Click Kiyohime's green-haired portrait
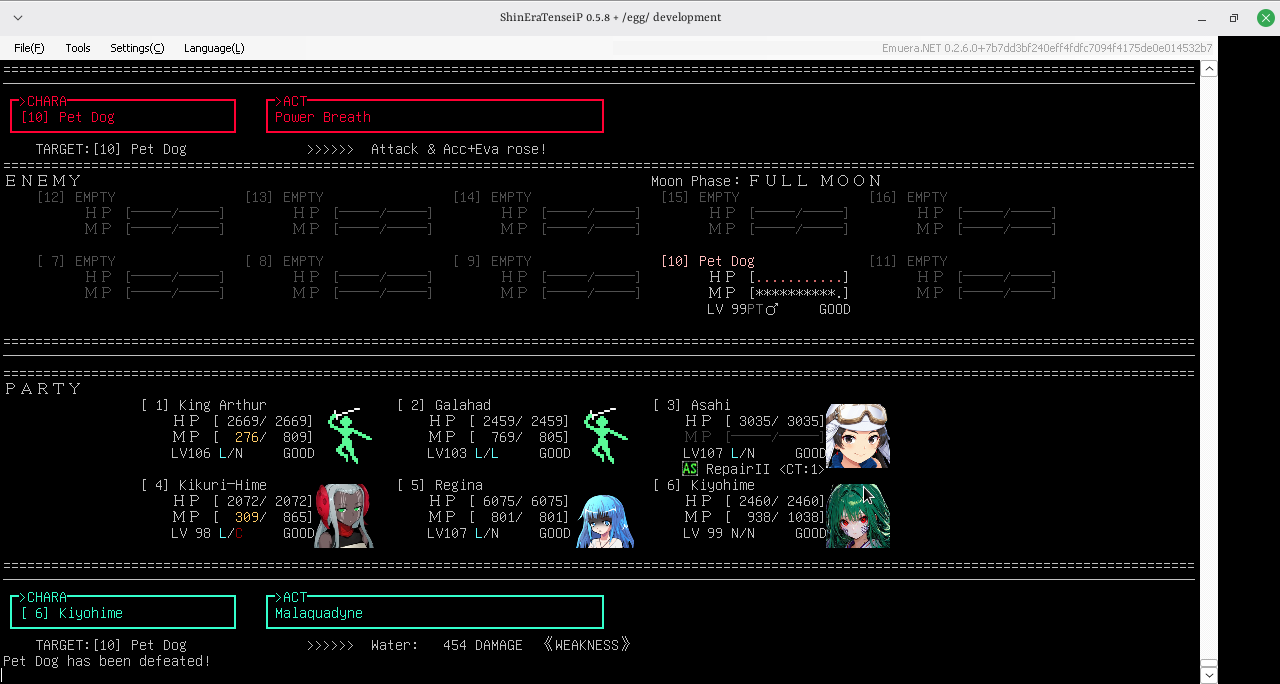The height and width of the screenshot is (684, 1280). (857, 516)
